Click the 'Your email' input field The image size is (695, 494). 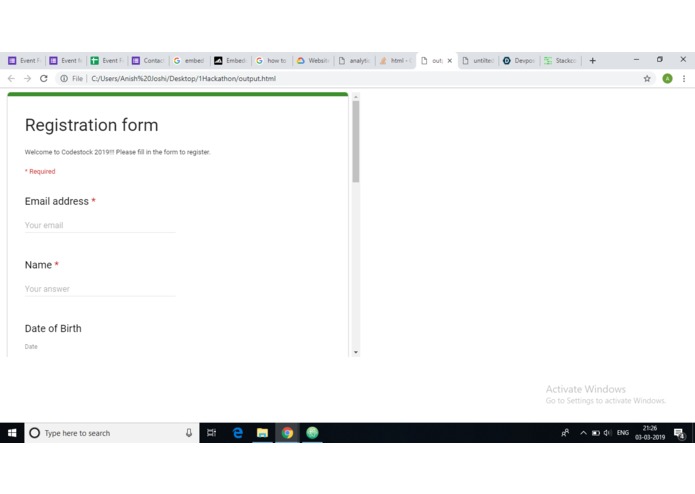click(100, 225)
